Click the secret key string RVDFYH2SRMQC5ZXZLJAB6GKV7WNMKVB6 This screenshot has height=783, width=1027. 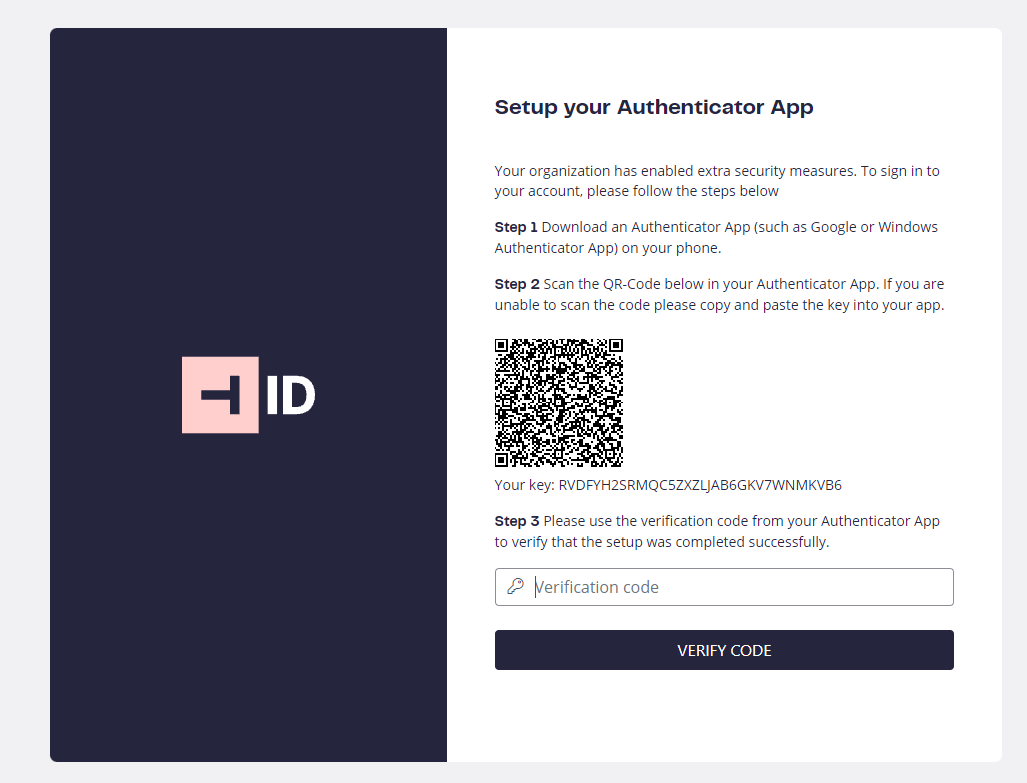point(700,486)
